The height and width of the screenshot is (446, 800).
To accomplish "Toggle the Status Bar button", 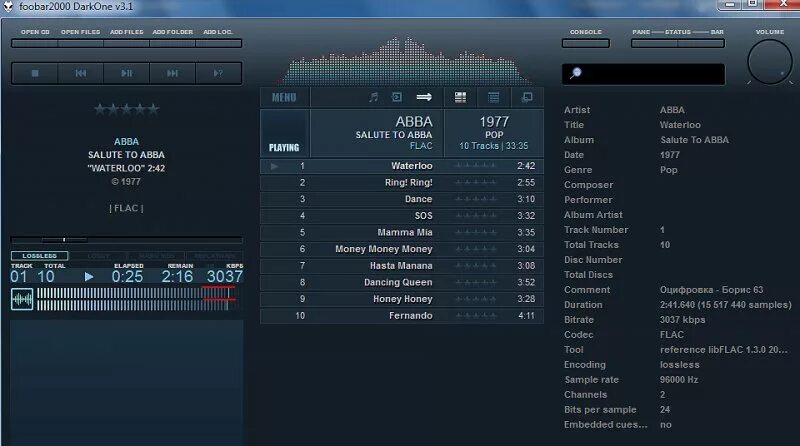I will point(701,43).
